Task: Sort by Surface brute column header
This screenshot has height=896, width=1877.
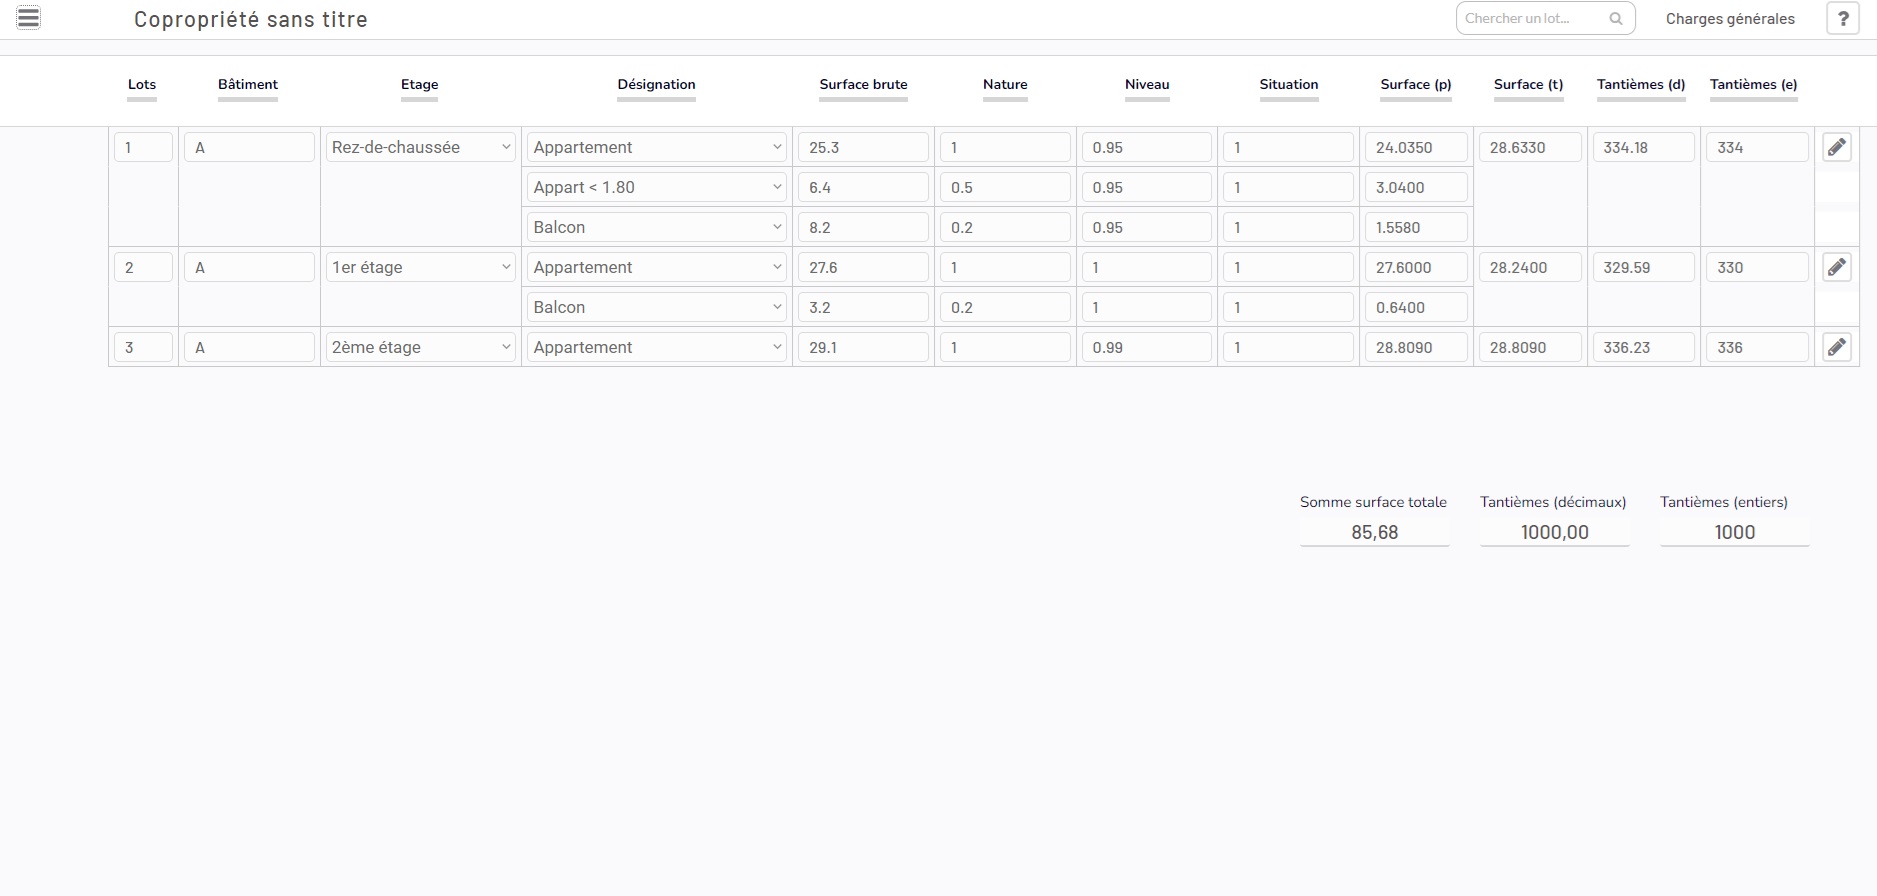Action: (863, 85)
